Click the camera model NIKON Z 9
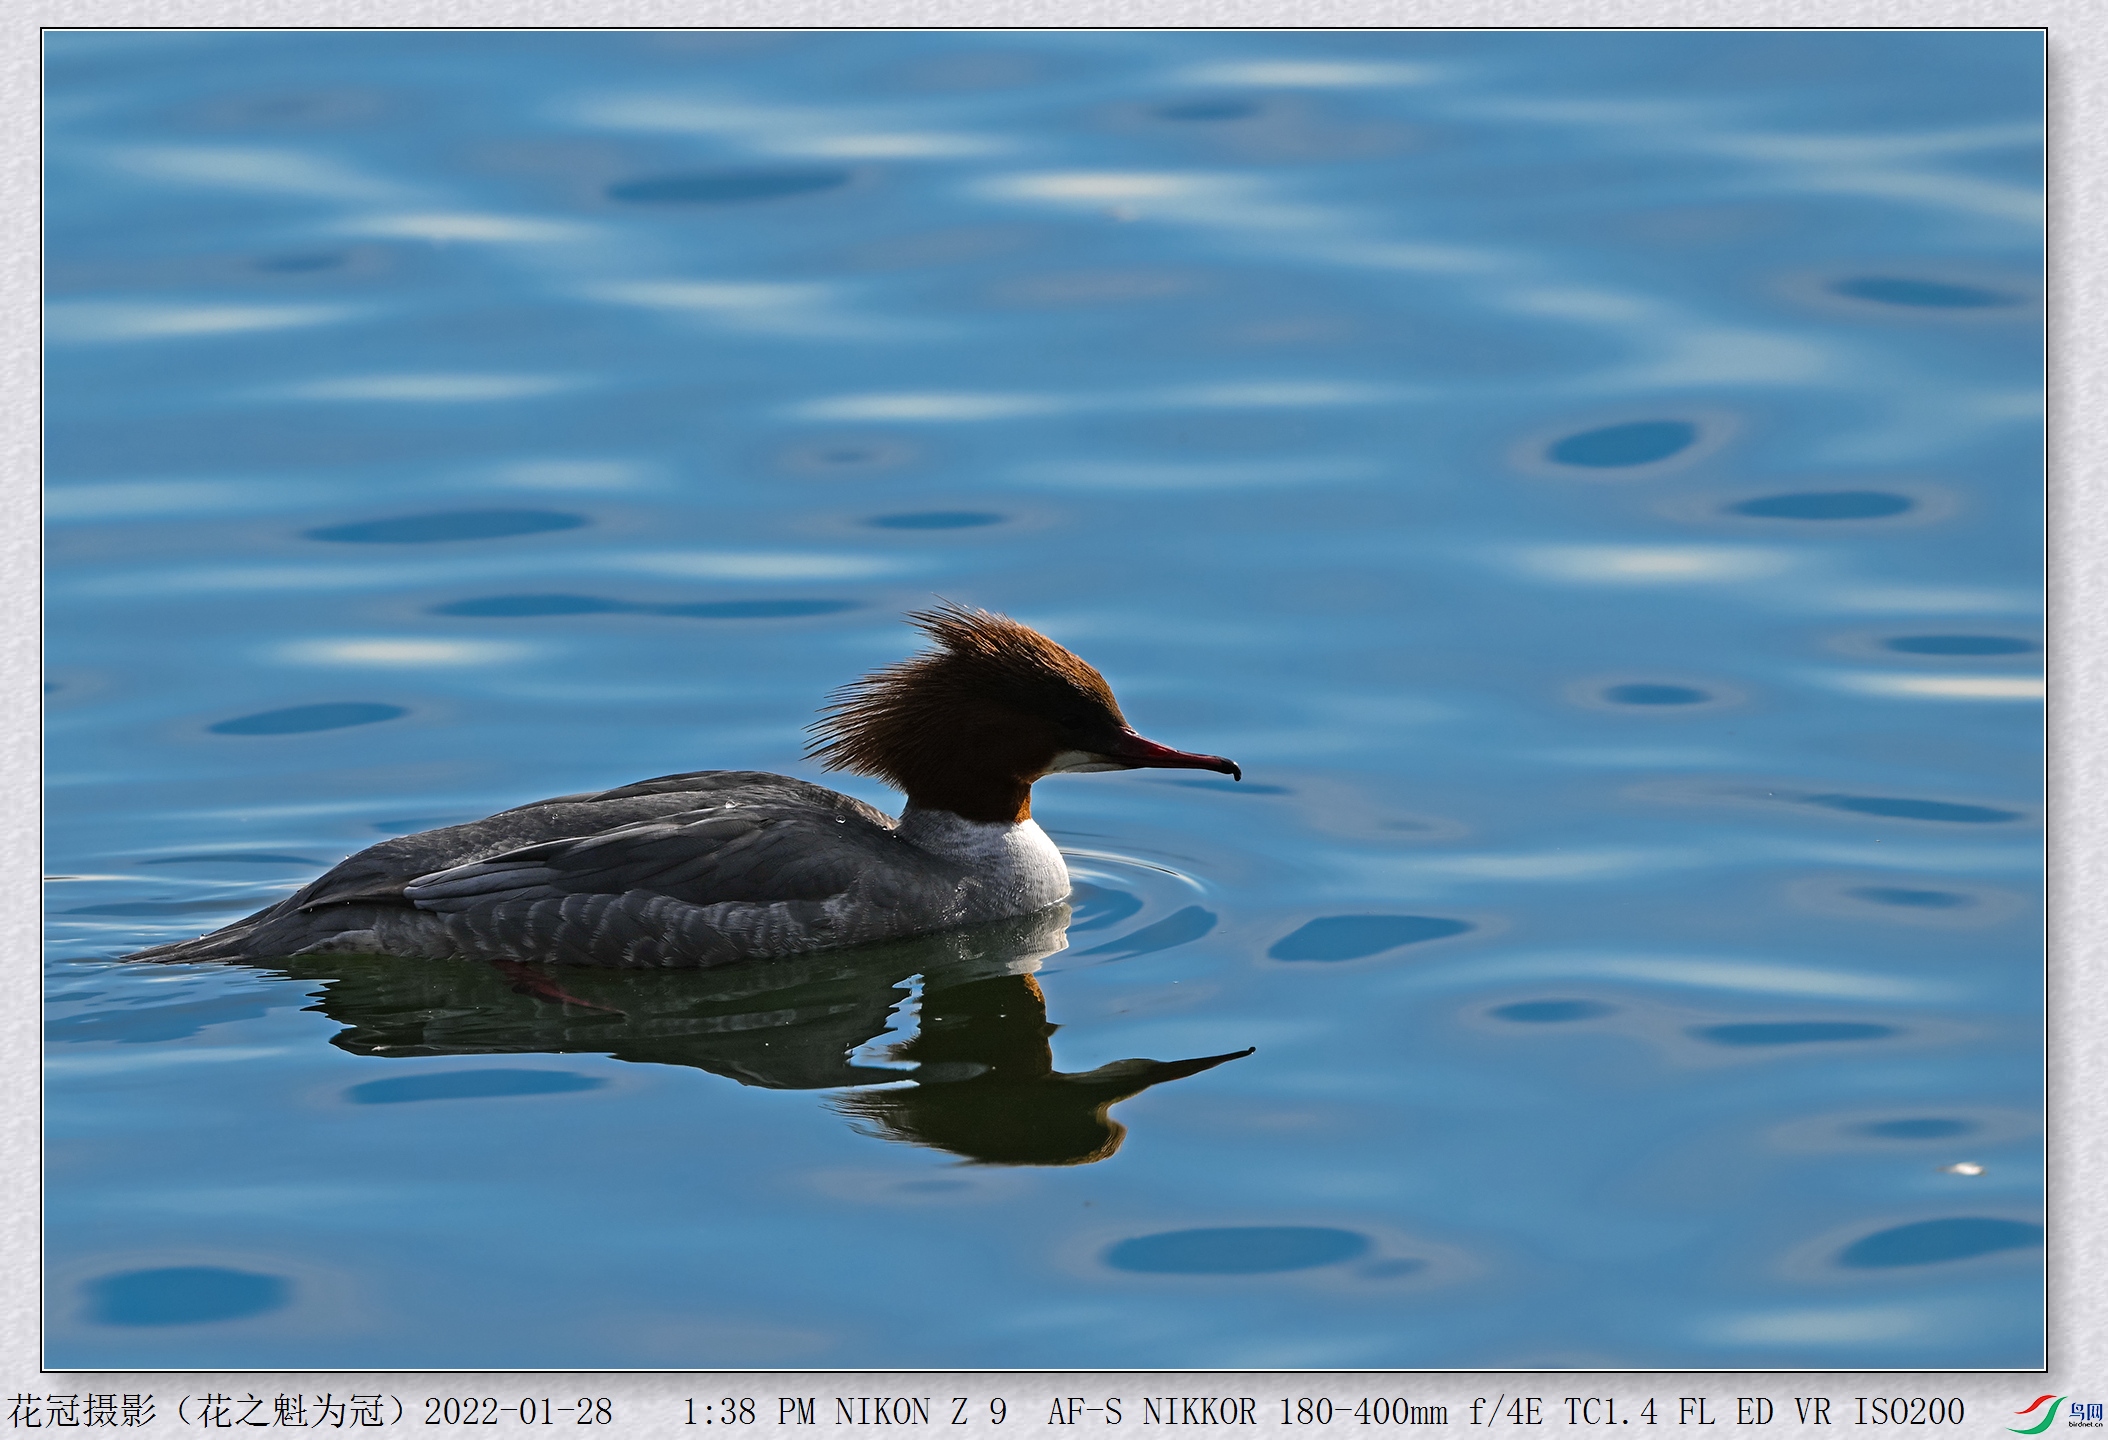This screenshot has height=1440, width=2108. tap(921, 1412)
